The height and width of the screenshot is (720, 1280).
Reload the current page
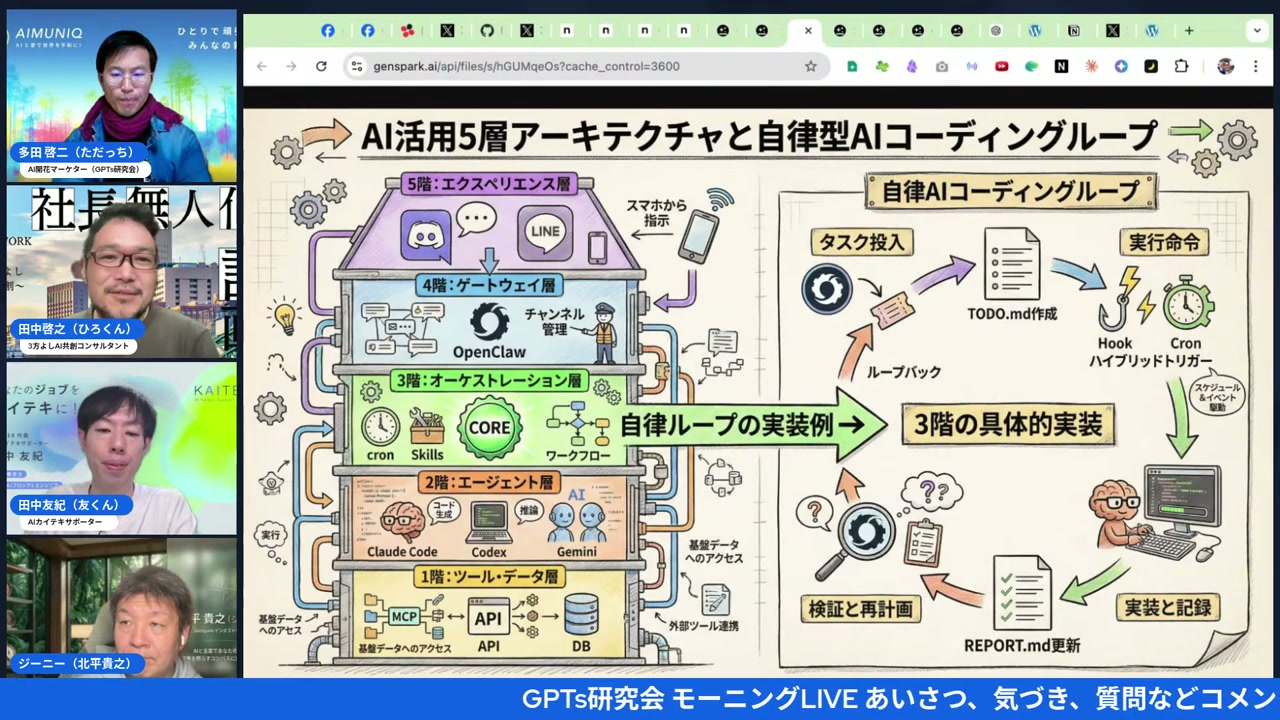(320, 66)
